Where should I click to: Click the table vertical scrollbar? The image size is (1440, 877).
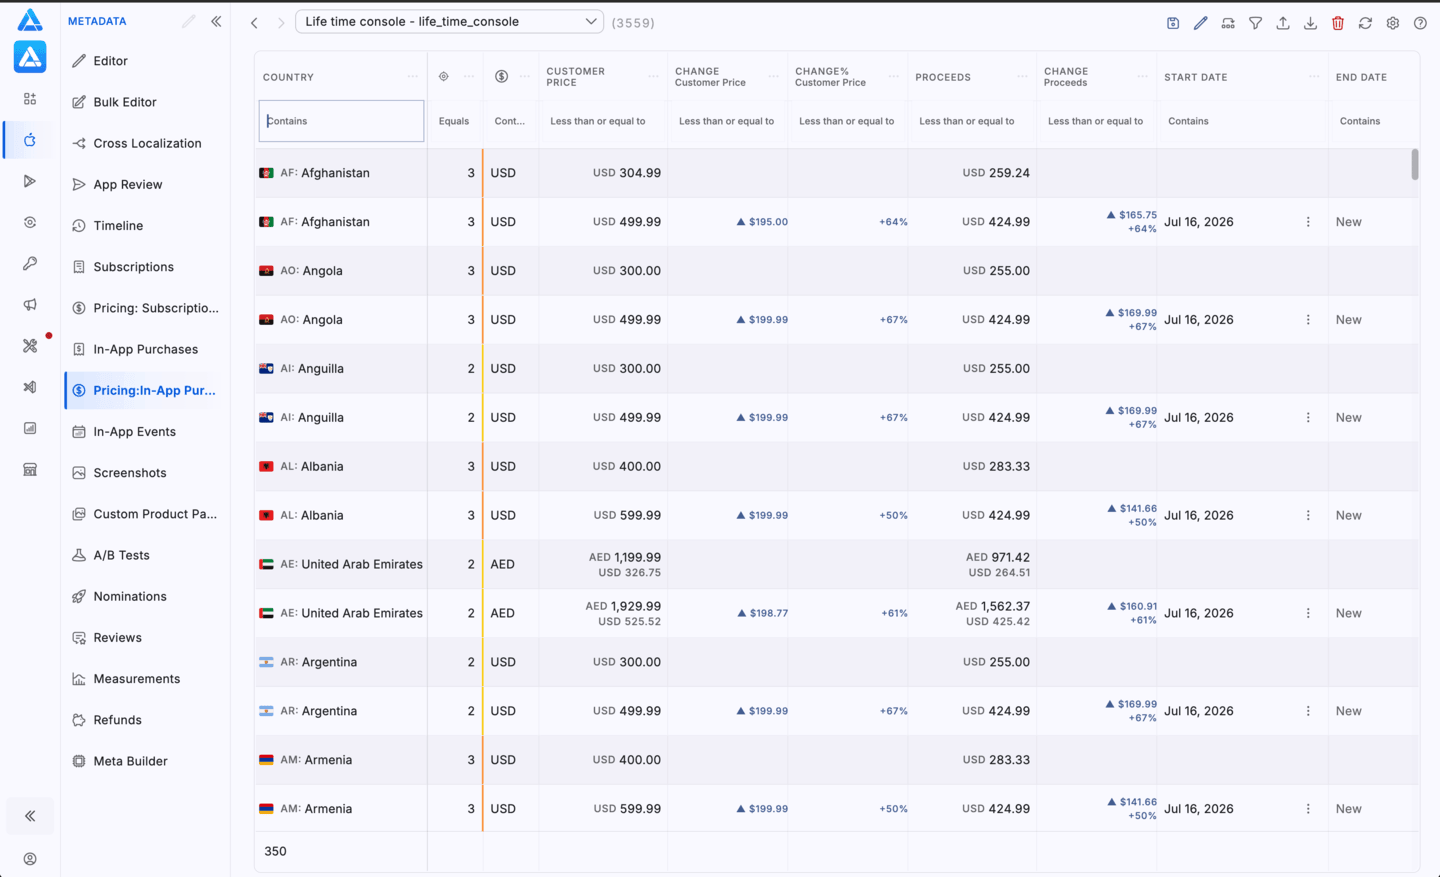(x=1415, y=164)
